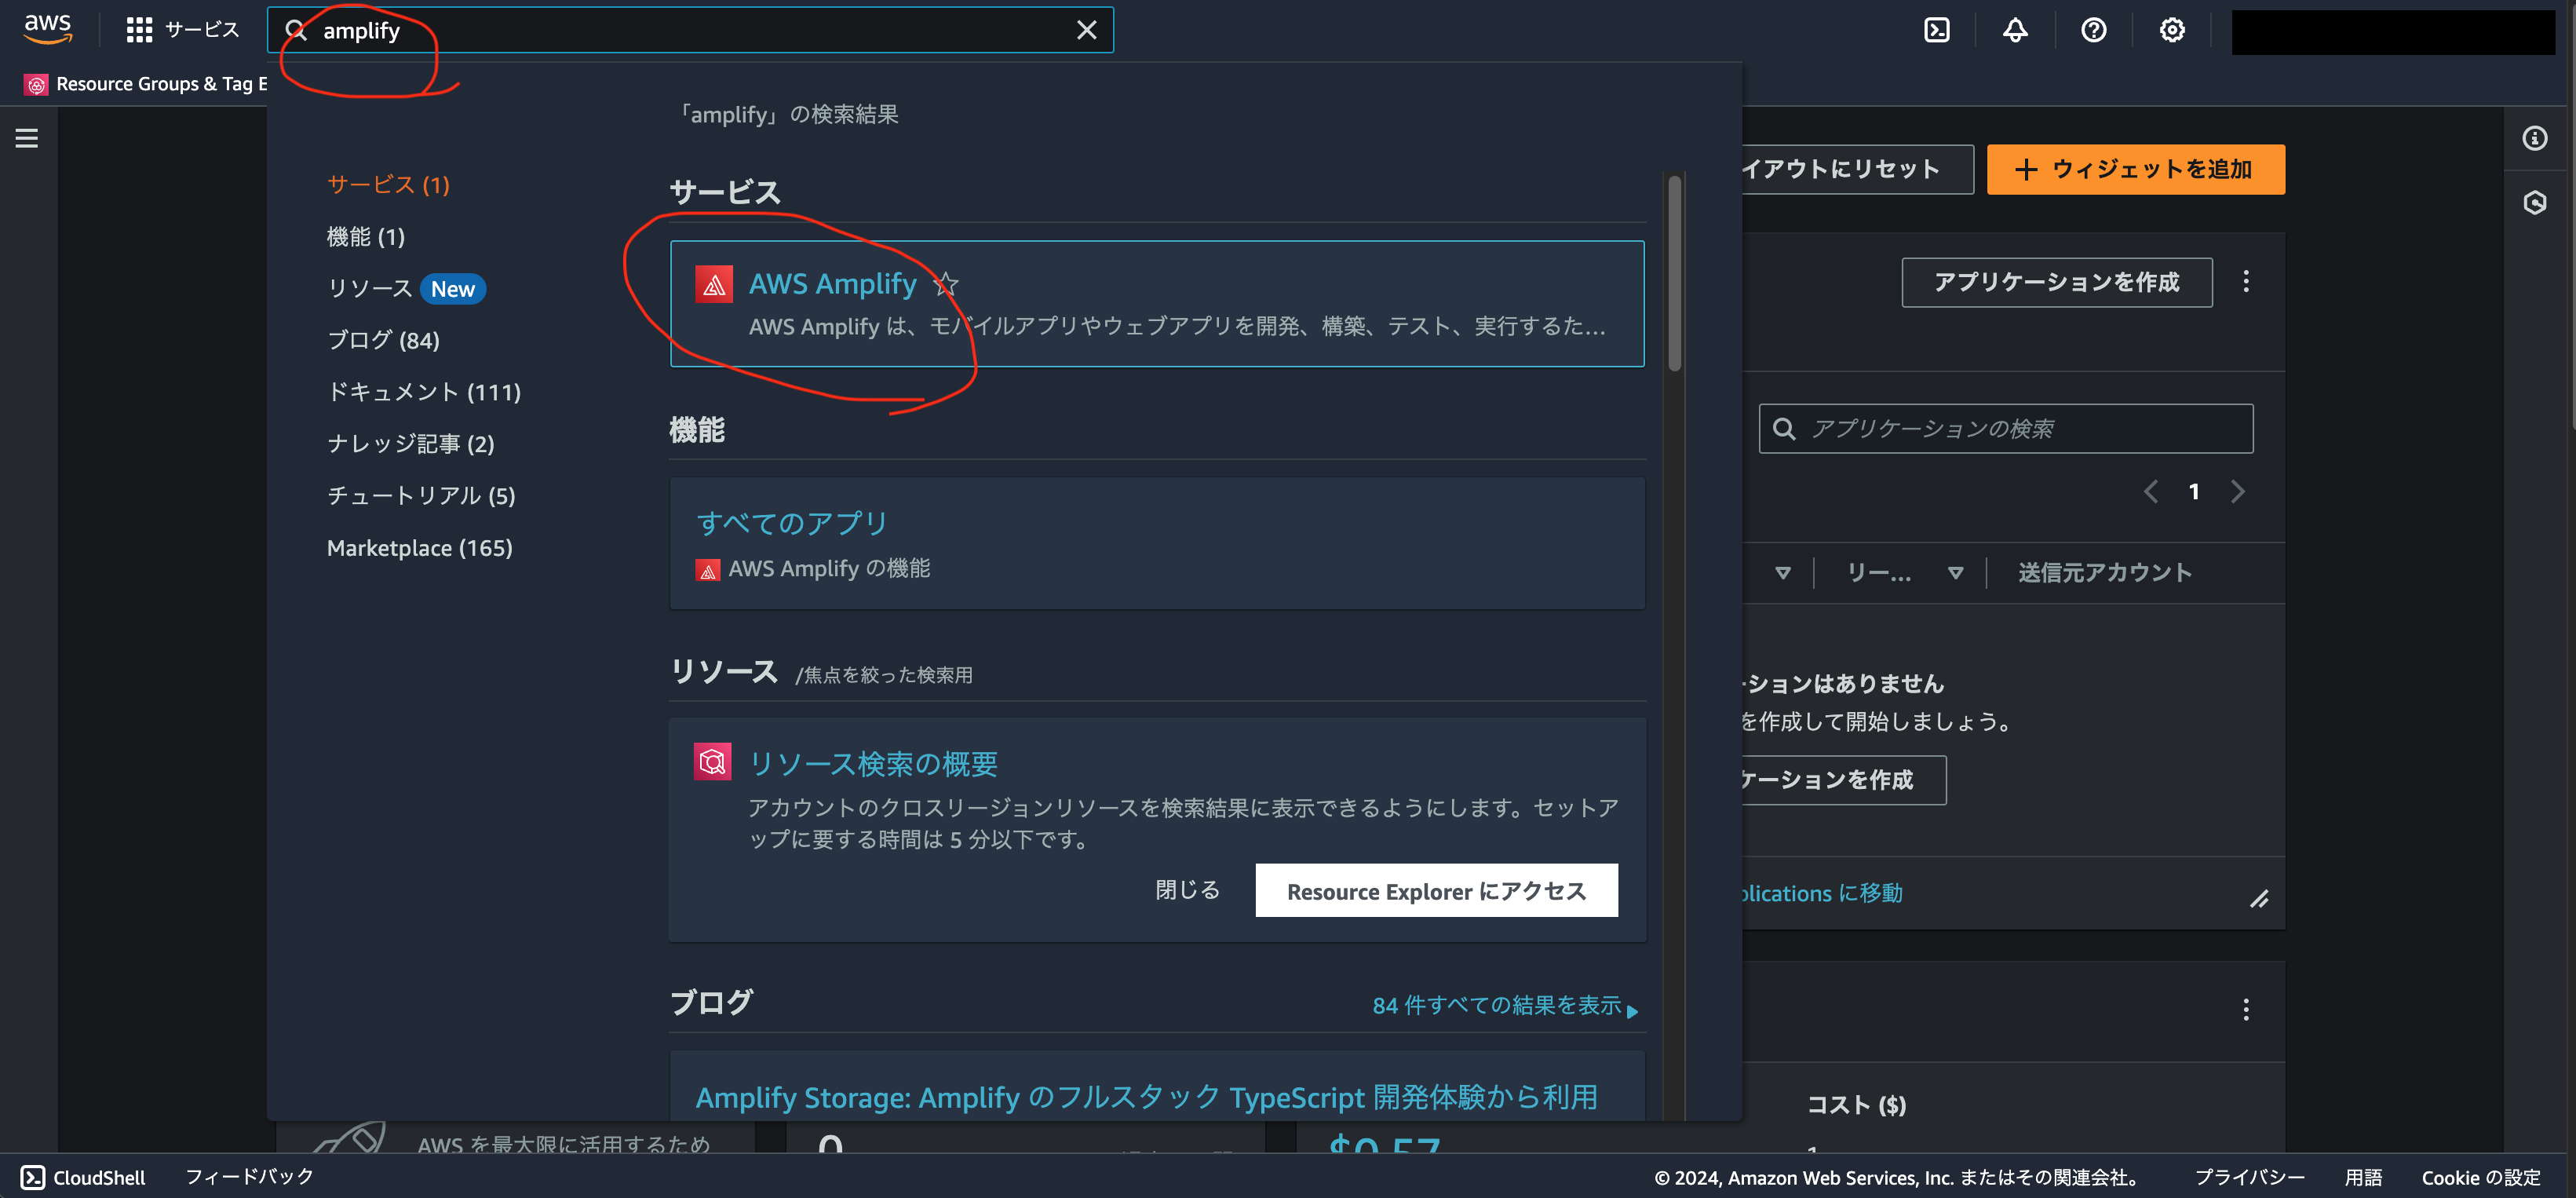Image resolution: width=2576 pixels, height=1198 pixels.
Task: Open three-dot menu in the cost widget
Action: coord(2246,1009)
